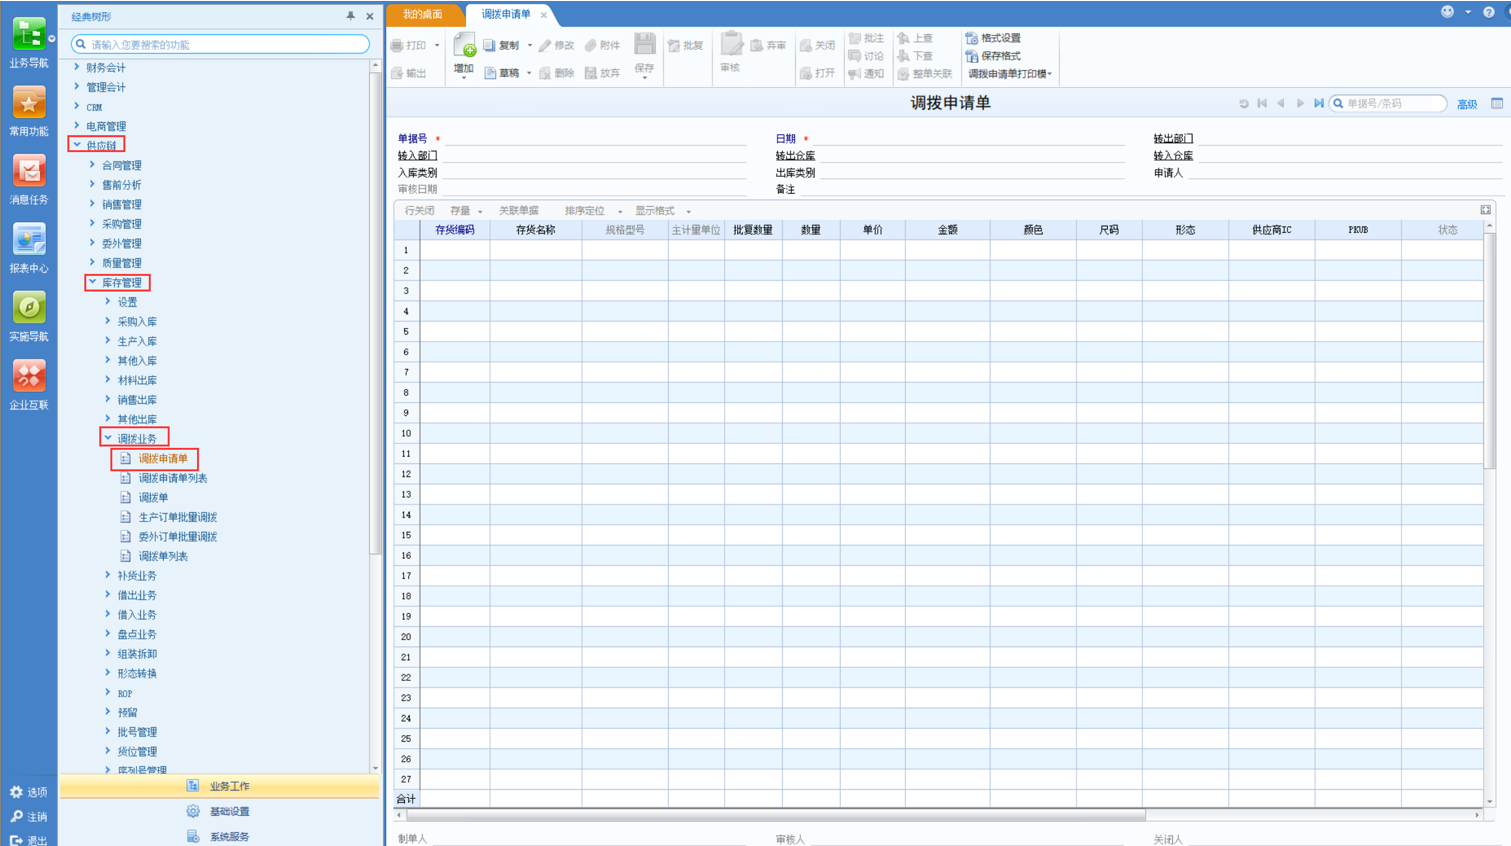Switch to 我的桌面 tab
The image size is (1511, 846).
pyautogui.click(x=423, y=15)
